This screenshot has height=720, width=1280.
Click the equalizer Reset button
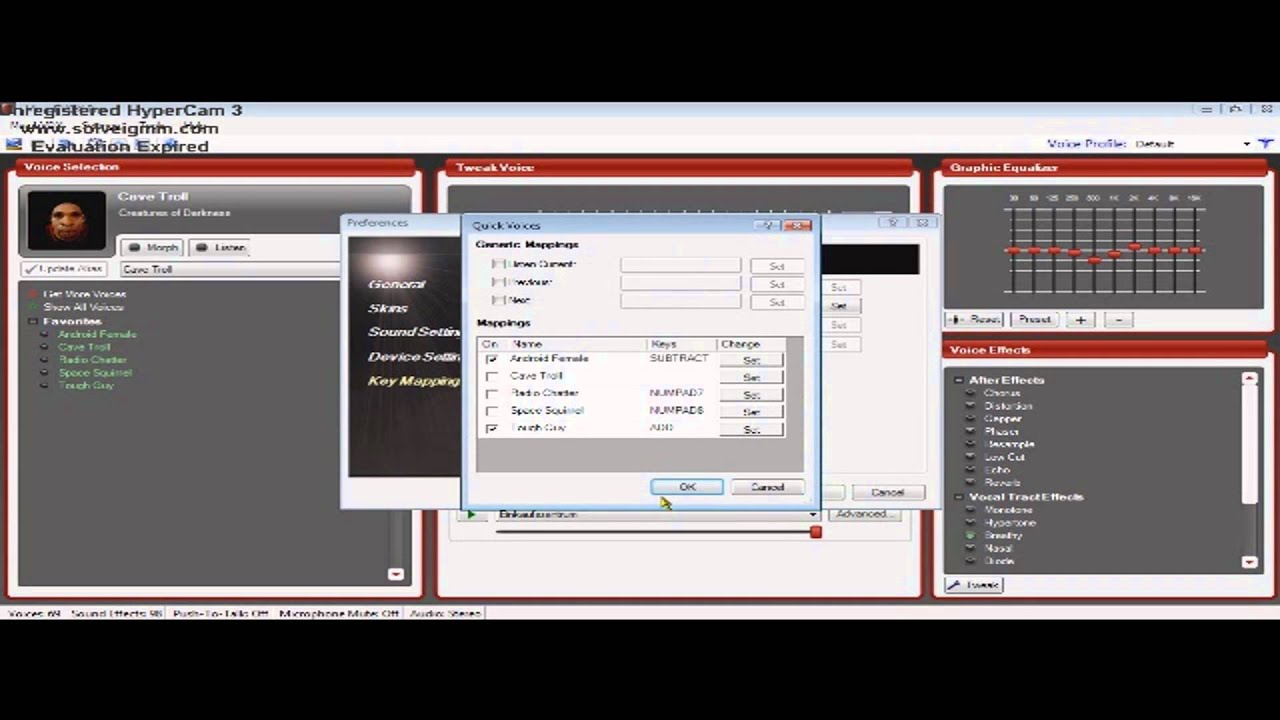[975, 320]
